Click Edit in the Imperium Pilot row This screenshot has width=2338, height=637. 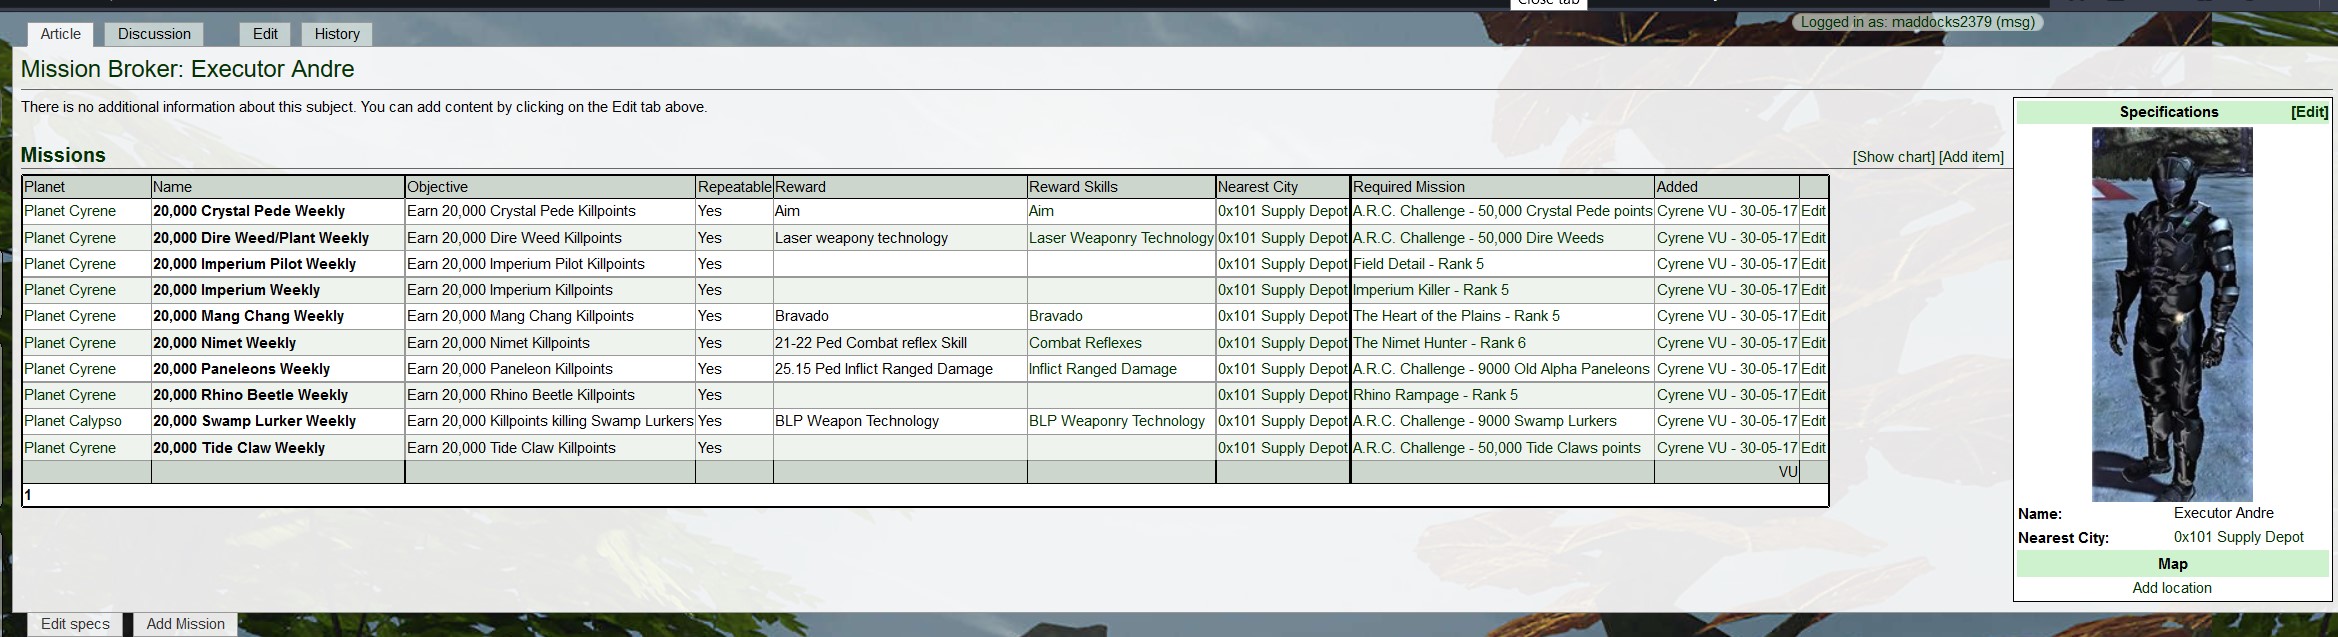point(1813,264)
